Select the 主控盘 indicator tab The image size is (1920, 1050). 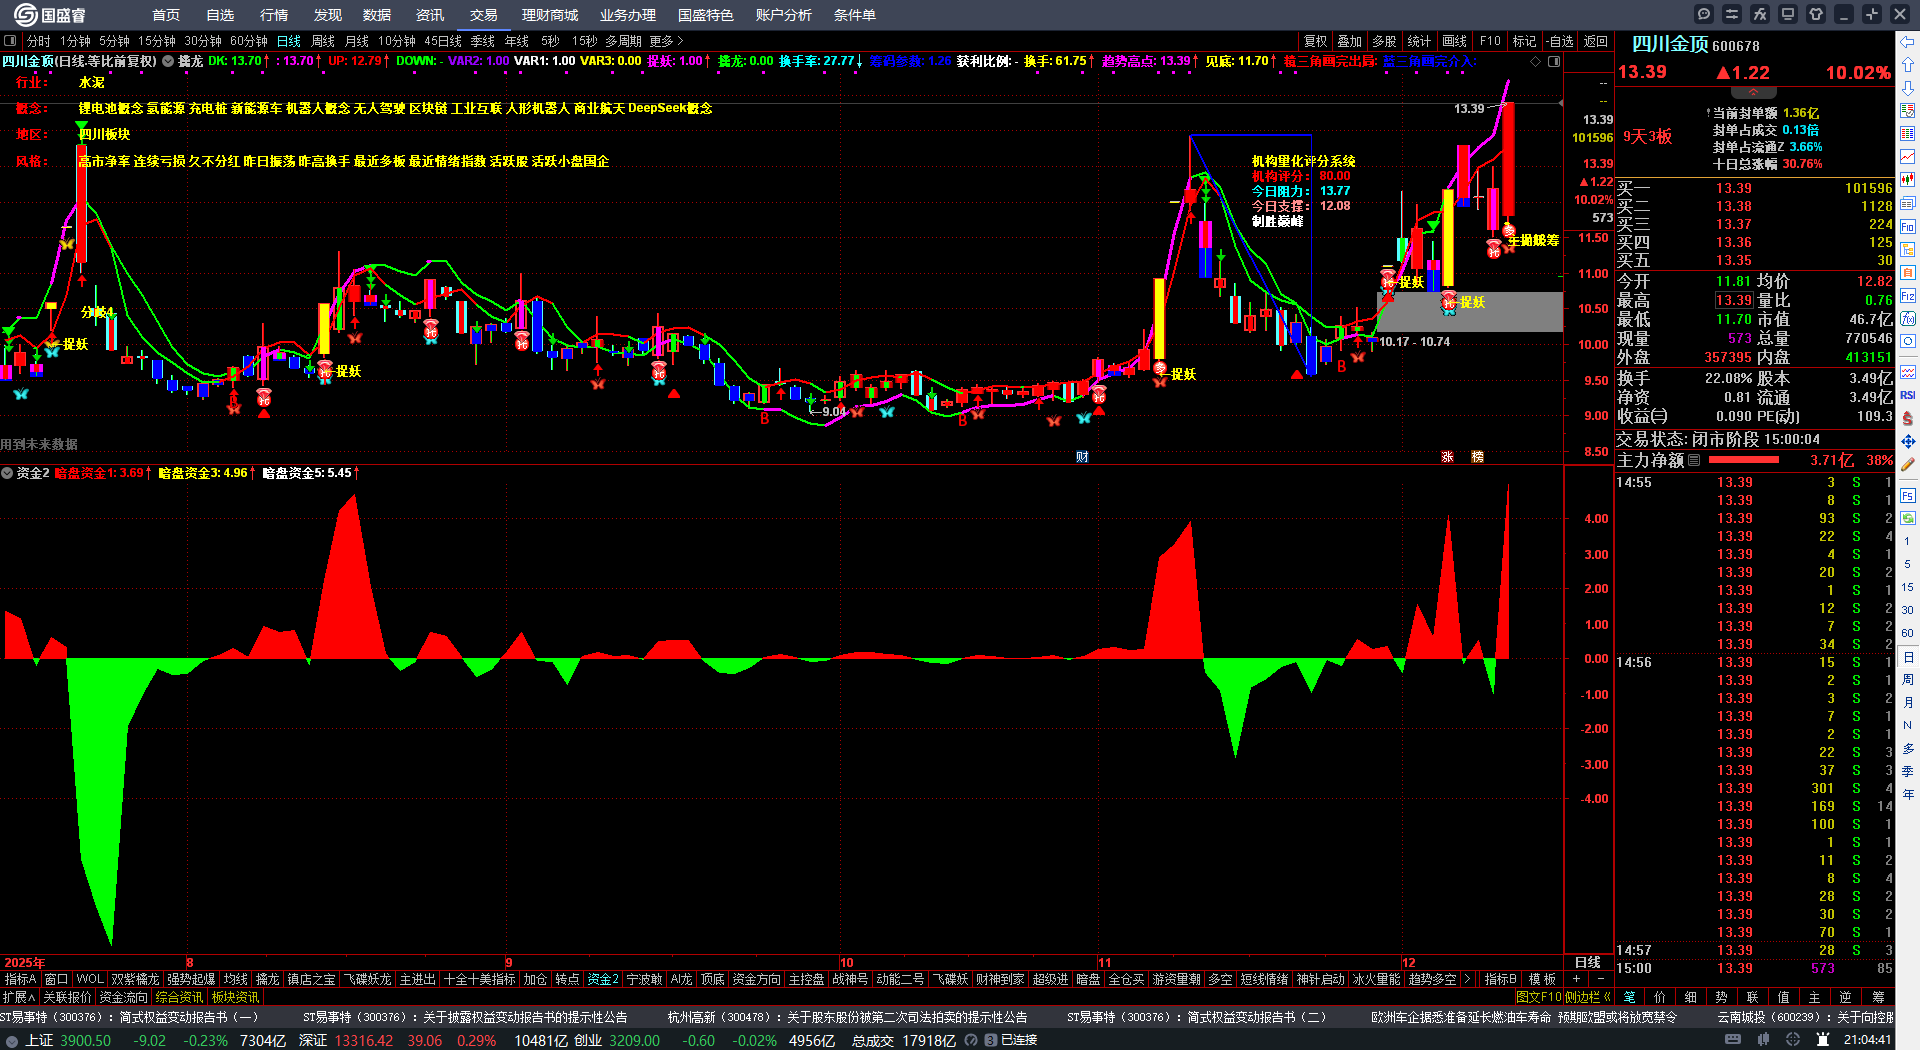pos(806,979)
